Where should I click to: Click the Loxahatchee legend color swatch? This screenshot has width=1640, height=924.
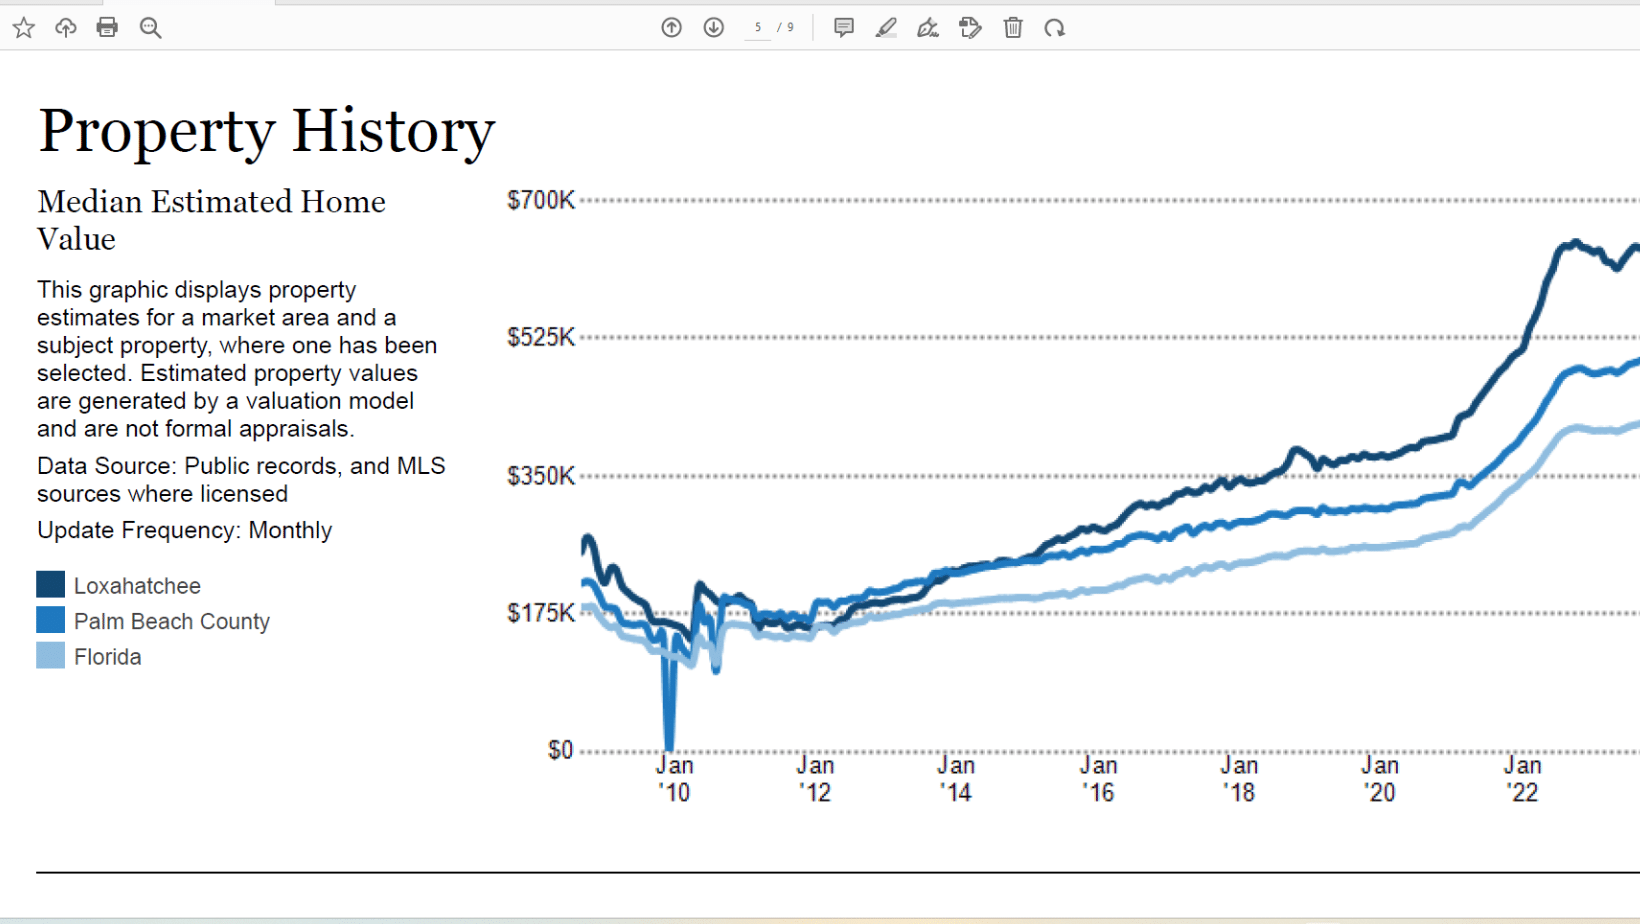(51, 584)
